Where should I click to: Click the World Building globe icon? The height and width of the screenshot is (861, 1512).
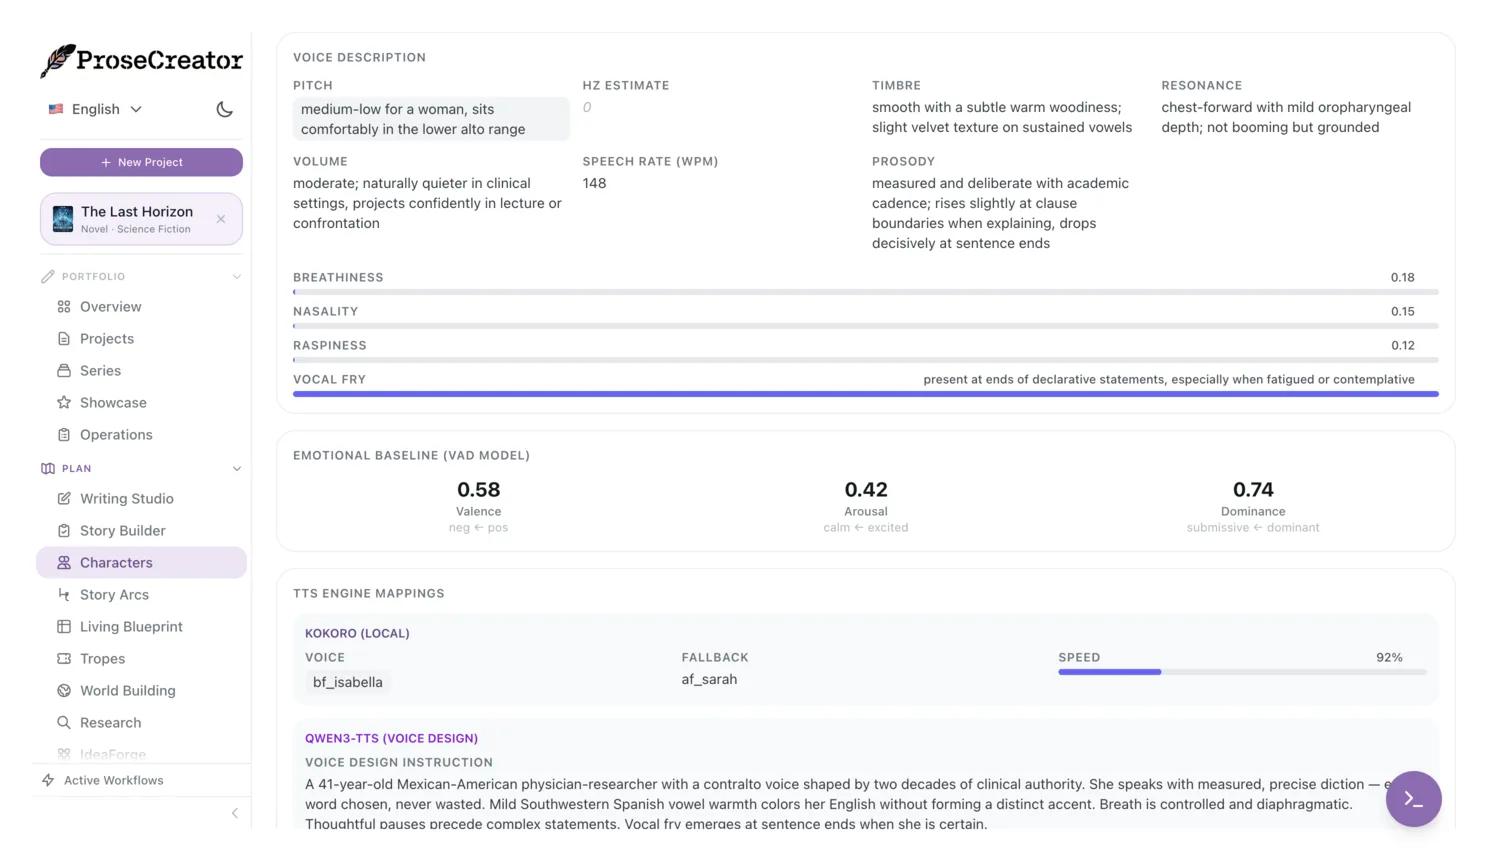tap(63, 690)
